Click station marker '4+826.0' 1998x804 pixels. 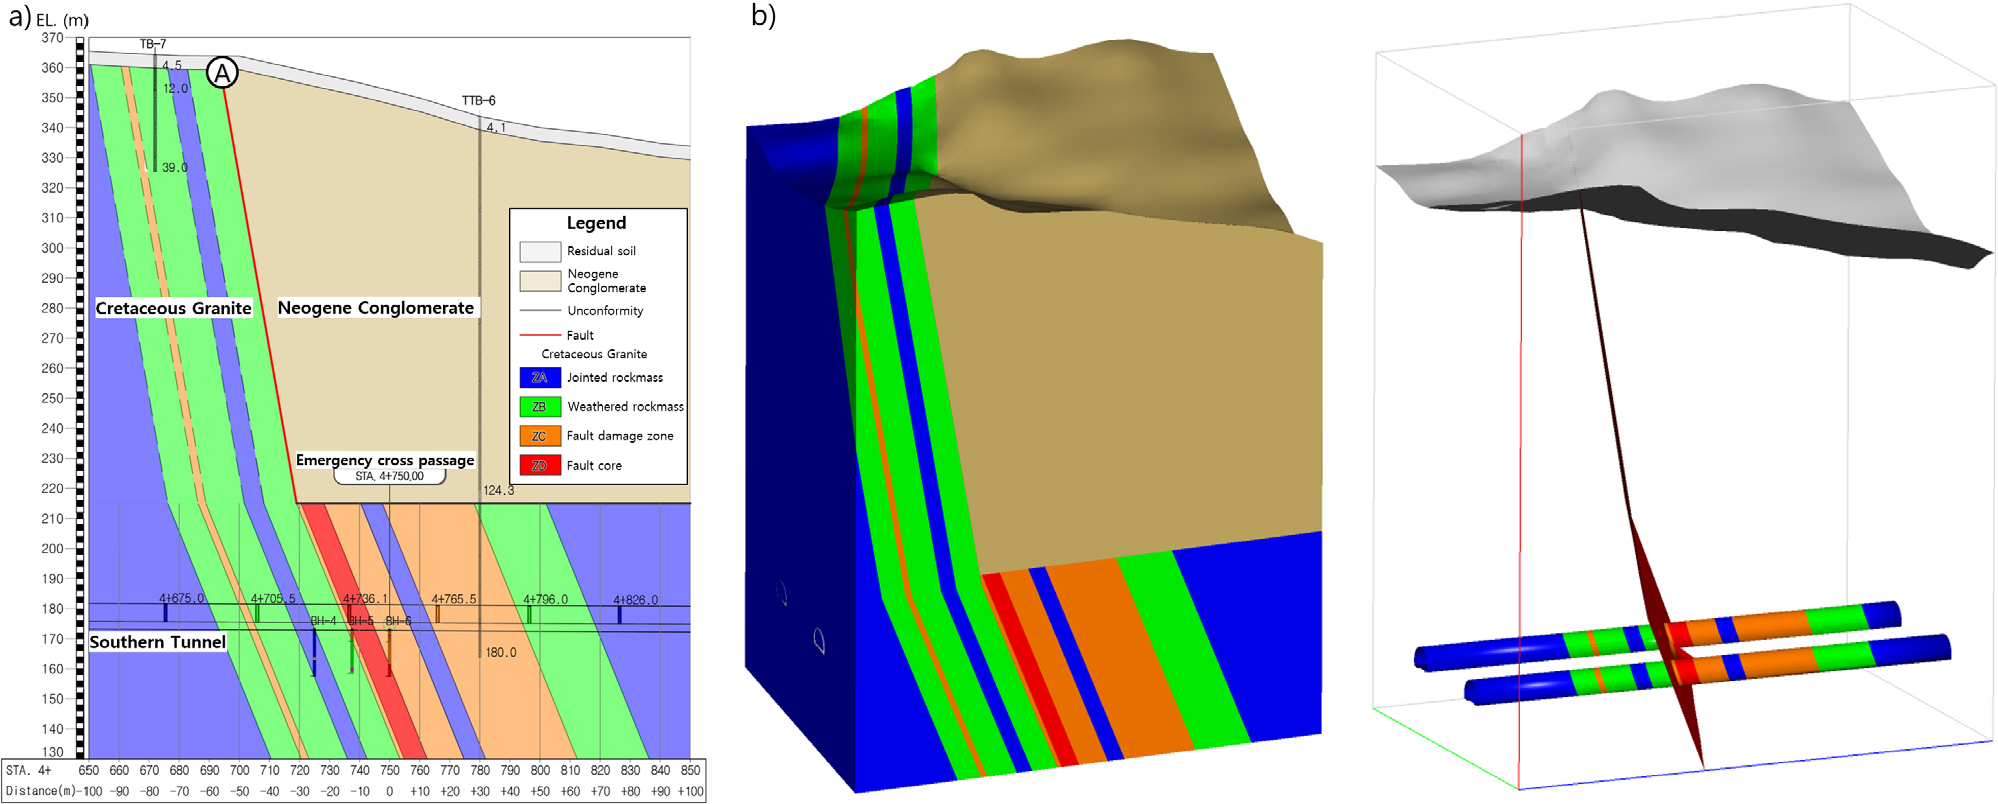tap(635, 600)
